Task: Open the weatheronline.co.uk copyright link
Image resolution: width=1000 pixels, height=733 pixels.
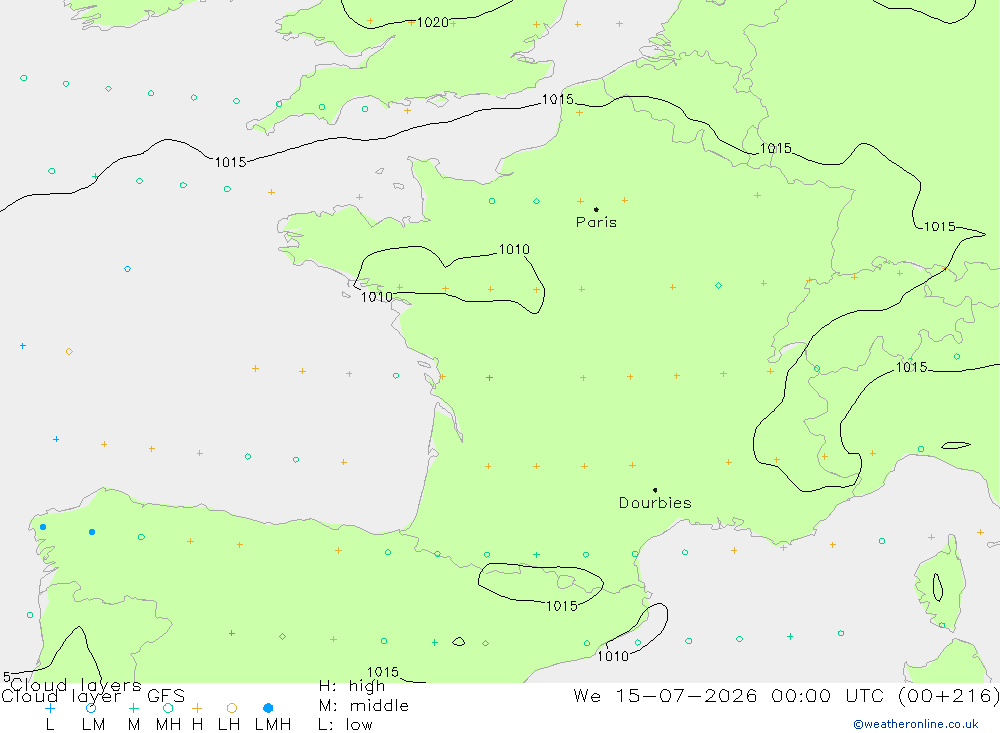Action: (x=916, y=724)
